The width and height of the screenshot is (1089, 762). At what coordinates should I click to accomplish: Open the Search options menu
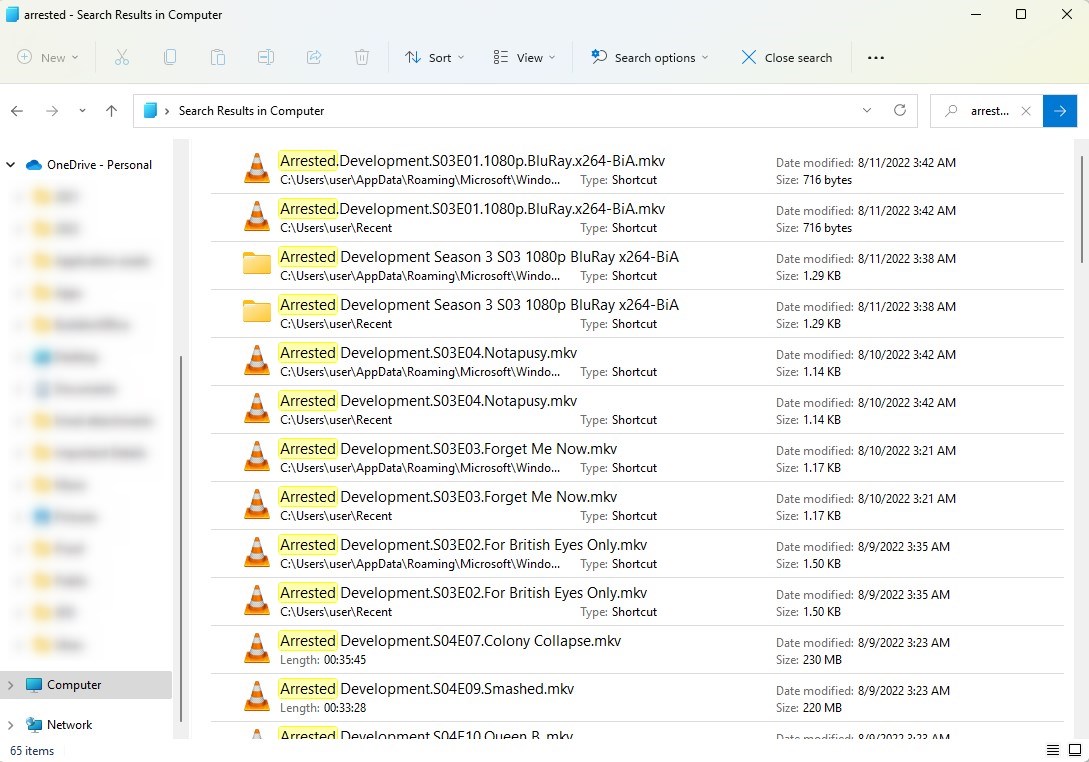(648, 57)
